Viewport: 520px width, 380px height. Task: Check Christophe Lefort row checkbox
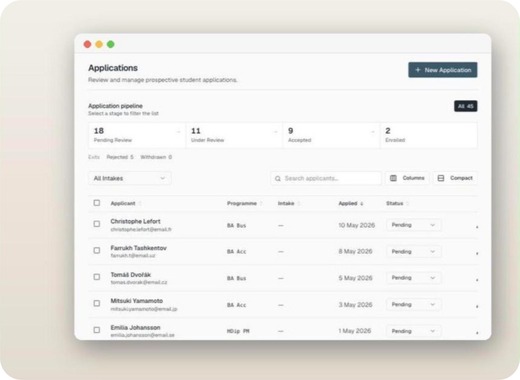point(97,224)
